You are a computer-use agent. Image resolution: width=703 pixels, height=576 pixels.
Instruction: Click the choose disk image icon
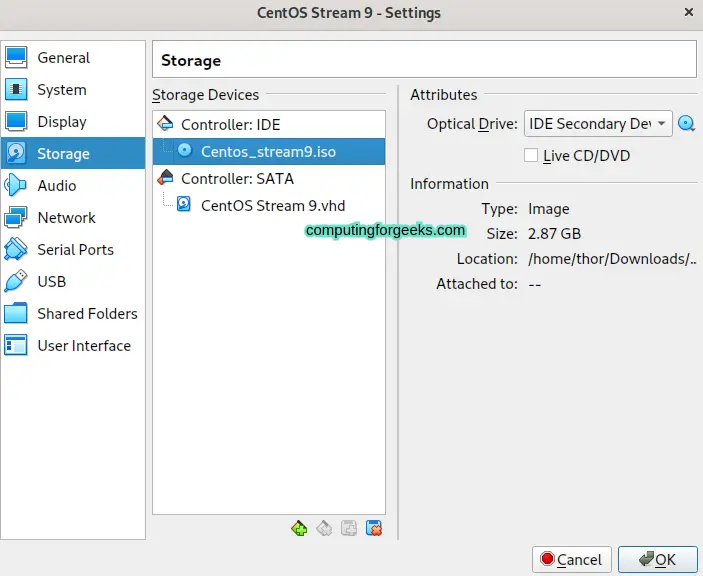(686, 123)
